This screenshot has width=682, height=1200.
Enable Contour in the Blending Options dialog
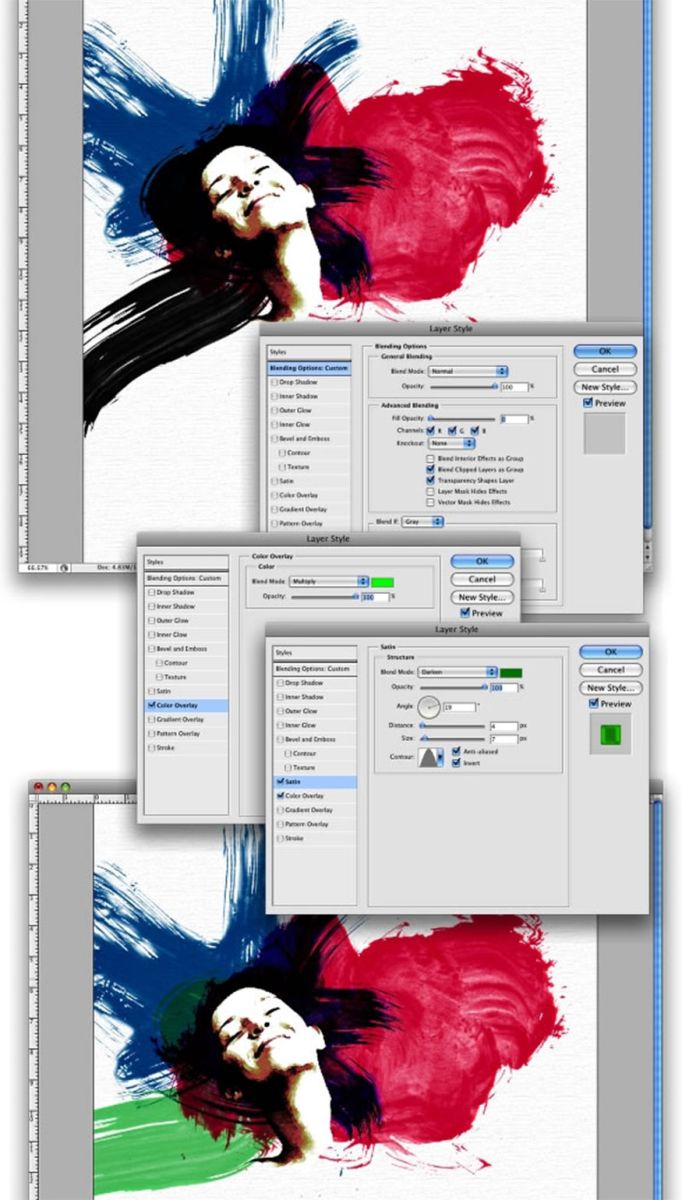coord(281,452)
